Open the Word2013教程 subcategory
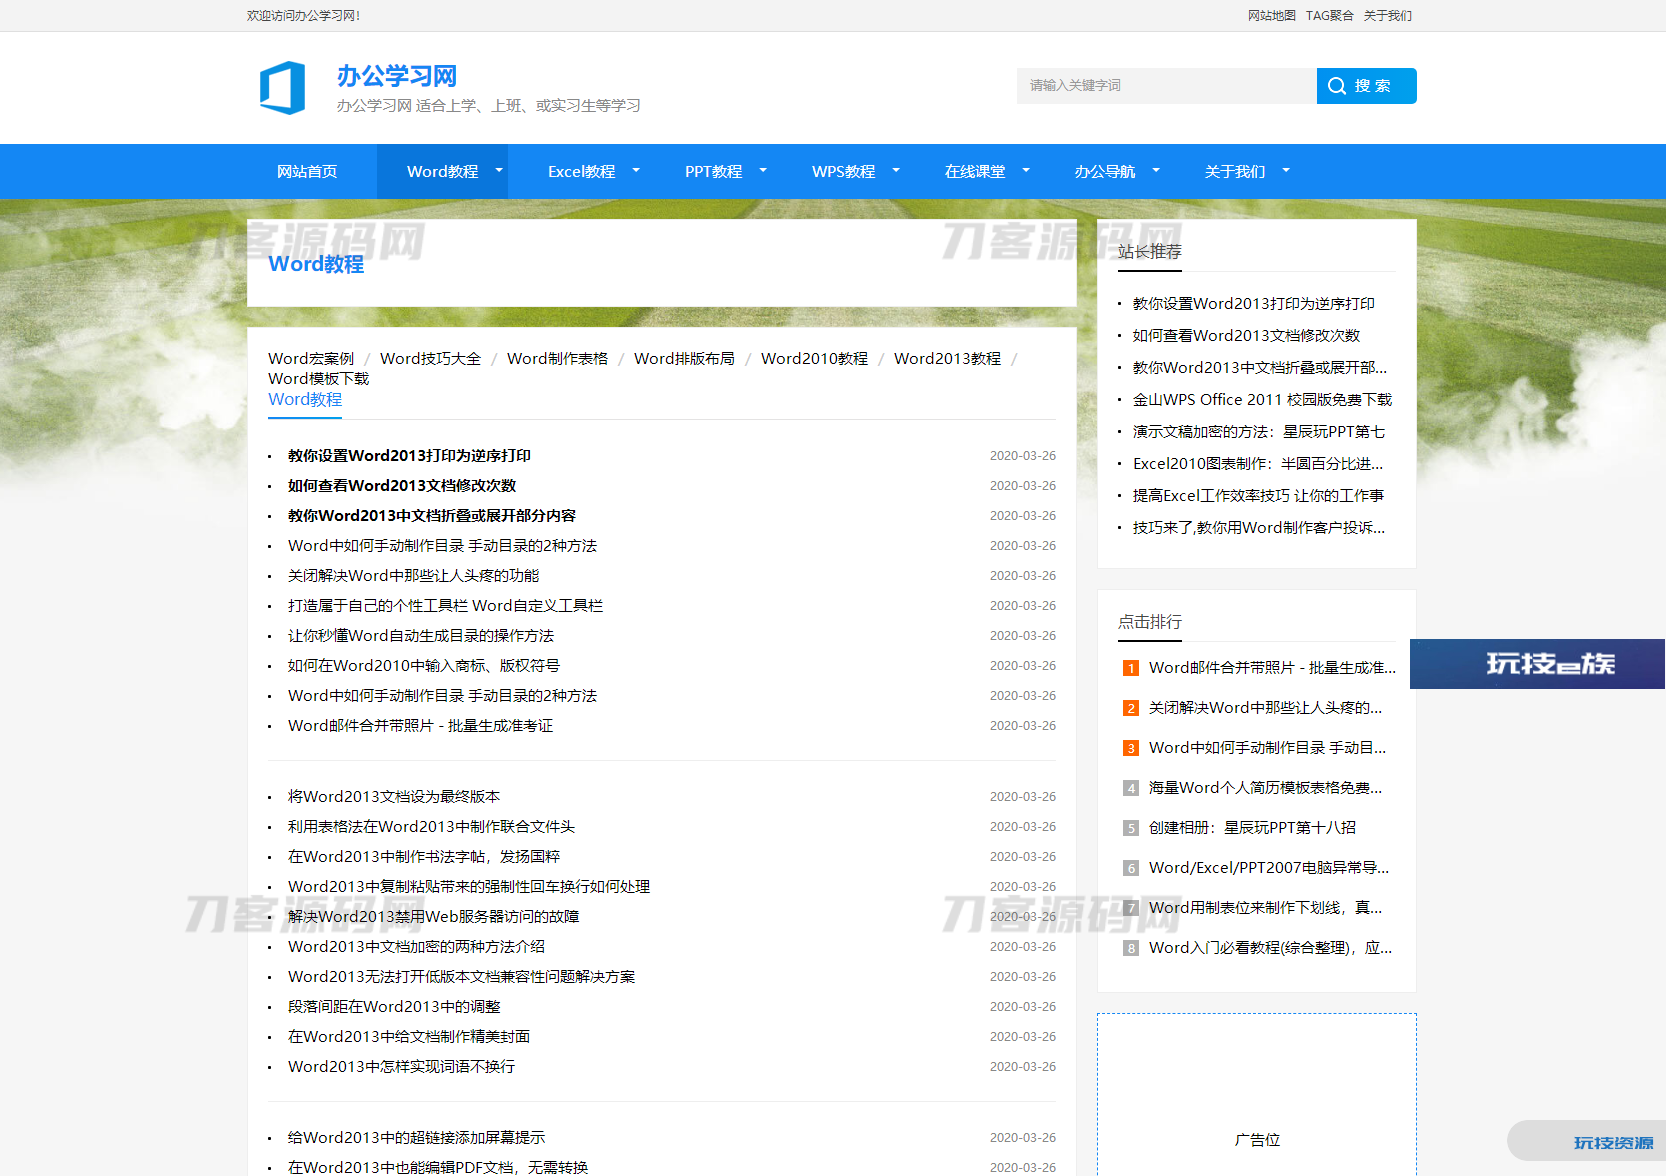This screenshot has width=1666, height=1176. (947, 358)
